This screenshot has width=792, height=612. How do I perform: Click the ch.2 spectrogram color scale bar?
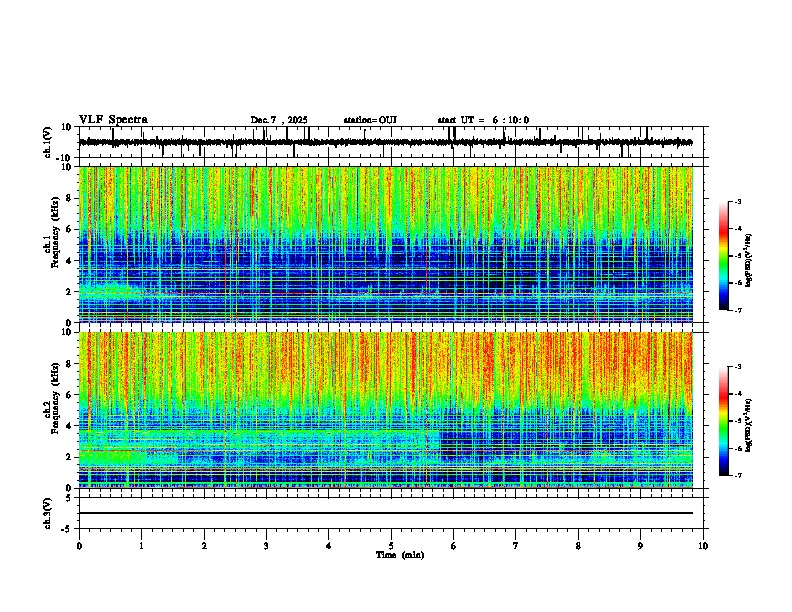[x=723, y=421]
